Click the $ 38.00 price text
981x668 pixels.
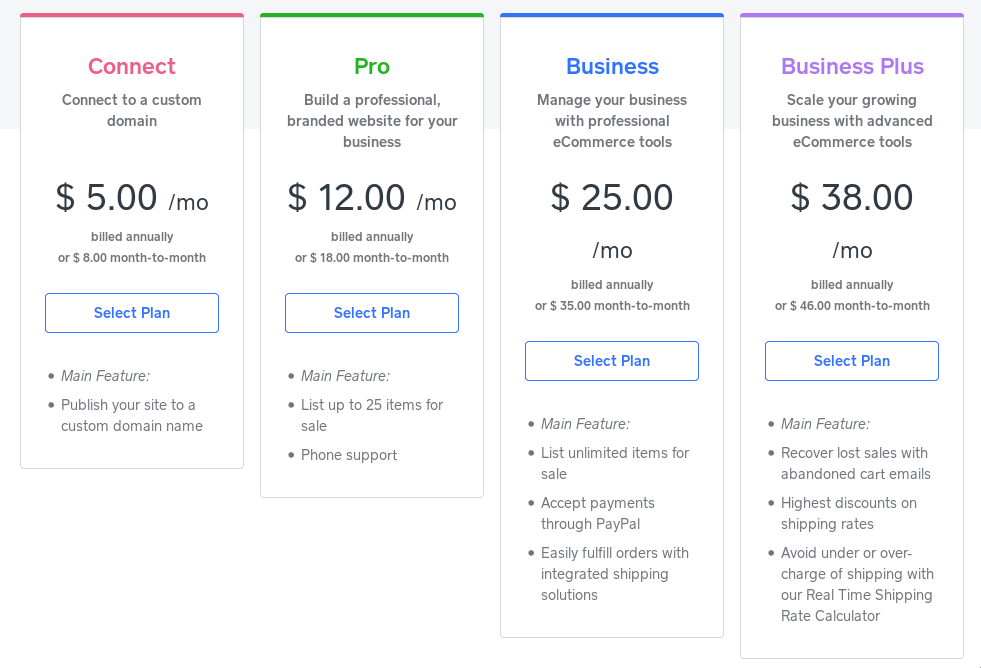[852, 198]
